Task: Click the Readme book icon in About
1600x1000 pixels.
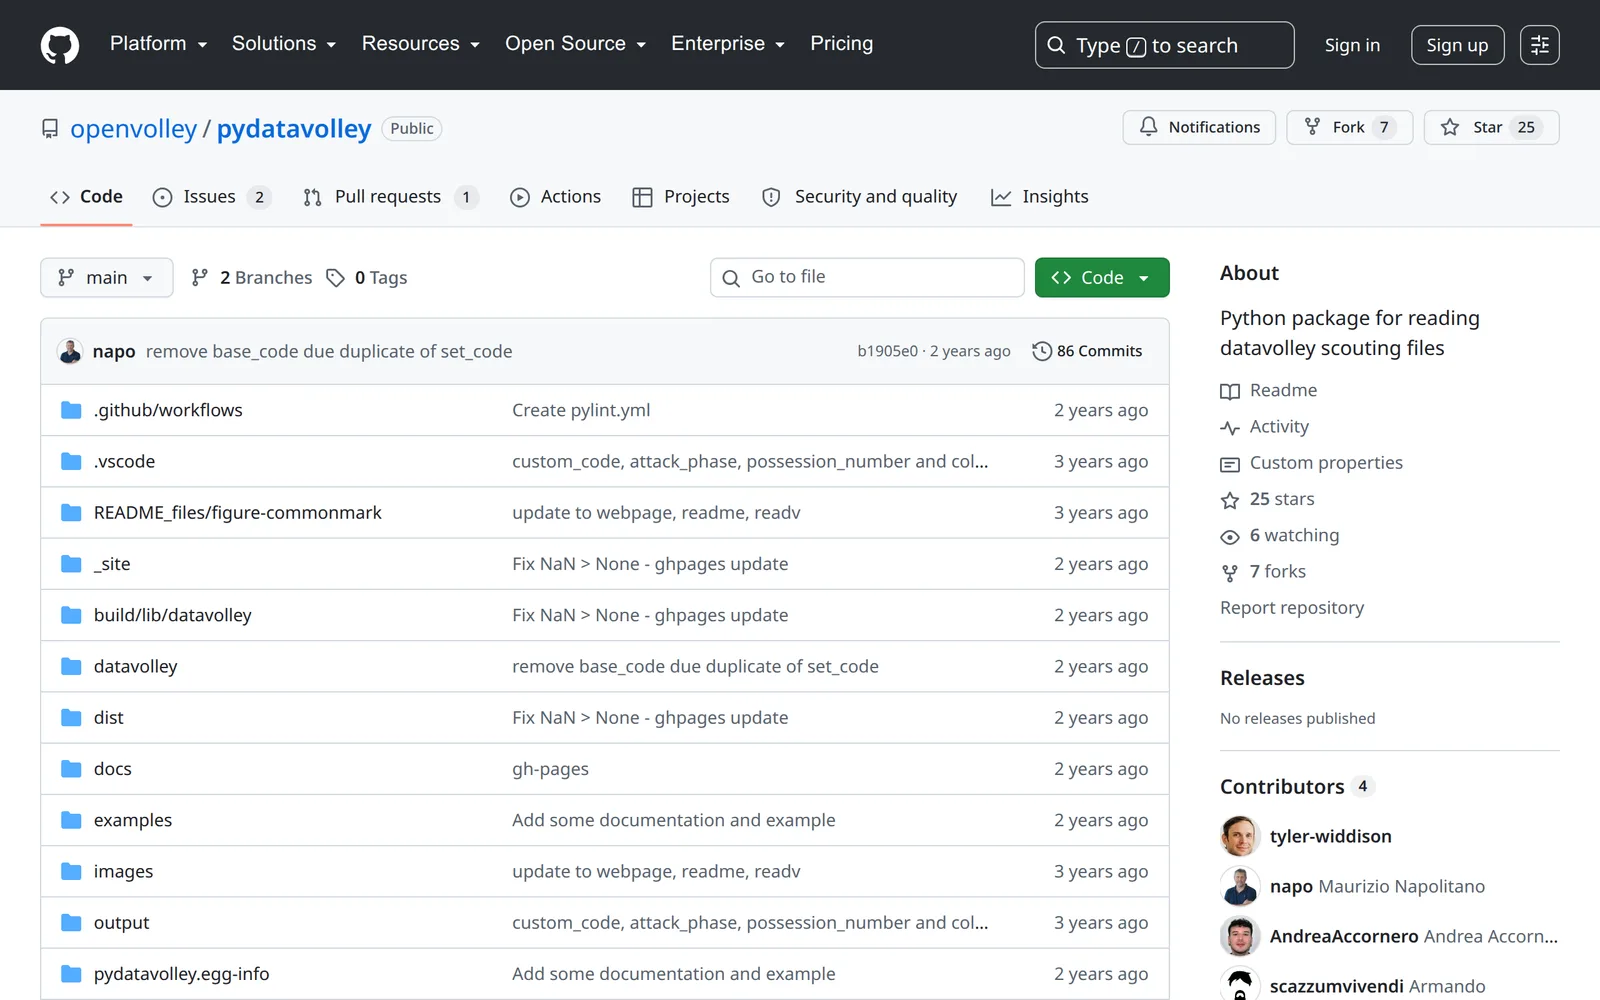Action: coord(1230,391)
